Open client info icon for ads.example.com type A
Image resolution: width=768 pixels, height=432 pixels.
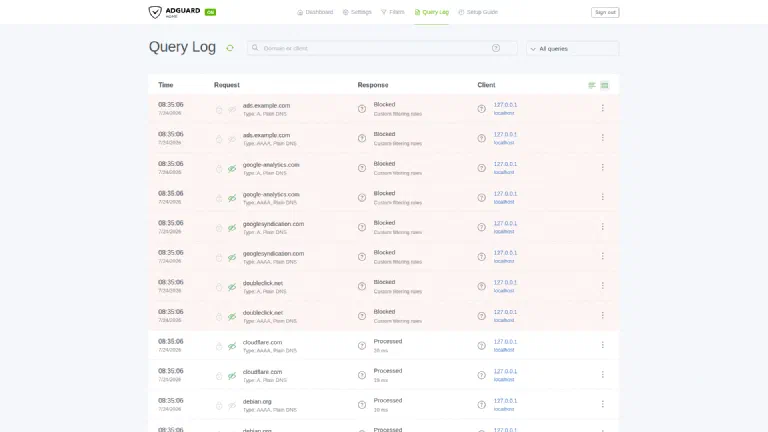pos(481,109)
